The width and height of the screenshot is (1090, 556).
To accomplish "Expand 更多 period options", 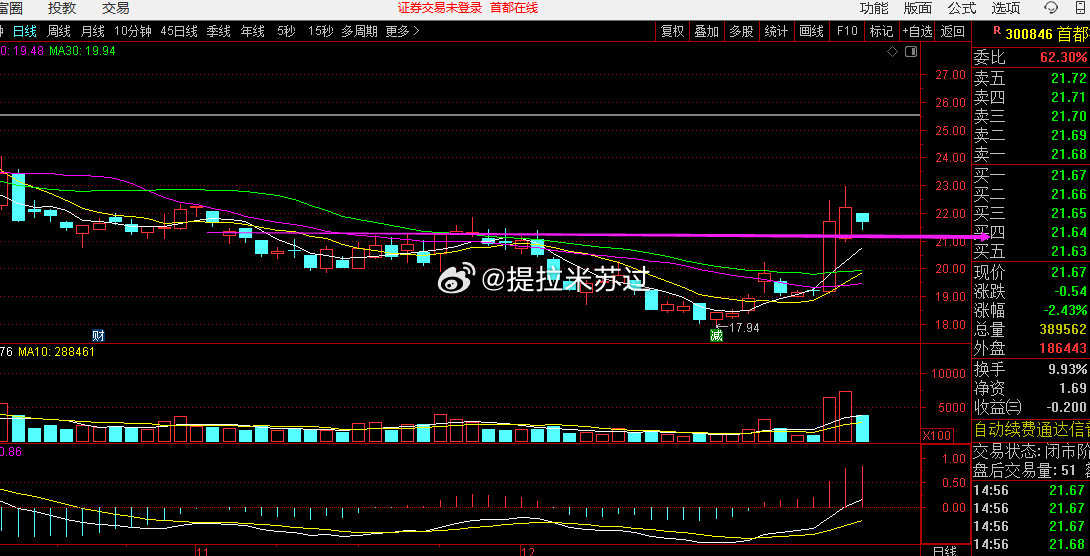I will point(402,31).
